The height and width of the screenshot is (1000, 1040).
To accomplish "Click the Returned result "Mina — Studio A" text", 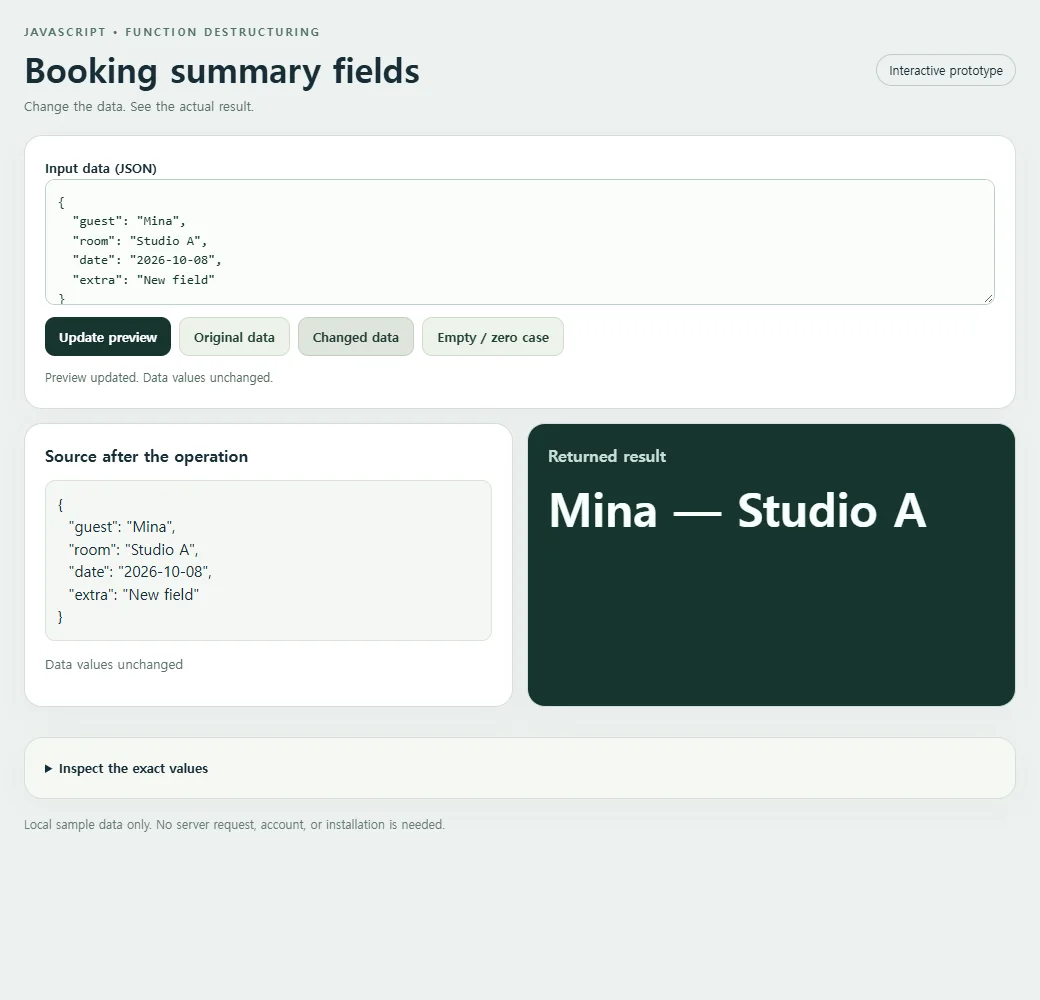I will (x=737, y=511).
